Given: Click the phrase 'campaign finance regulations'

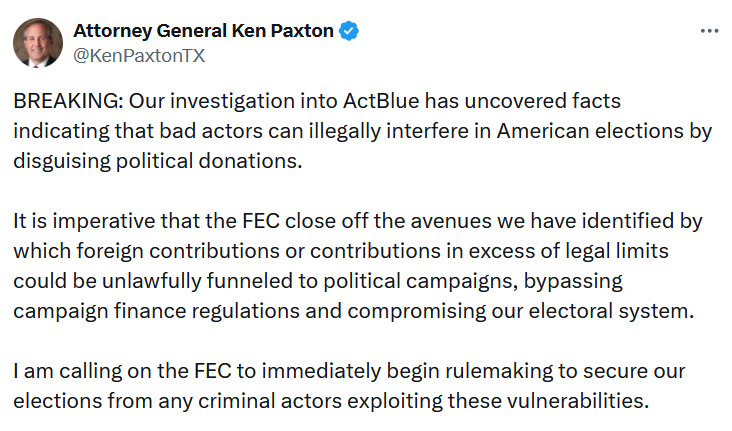Looking at the screenshot, I should pyautogui.click(x=156, y=311).
